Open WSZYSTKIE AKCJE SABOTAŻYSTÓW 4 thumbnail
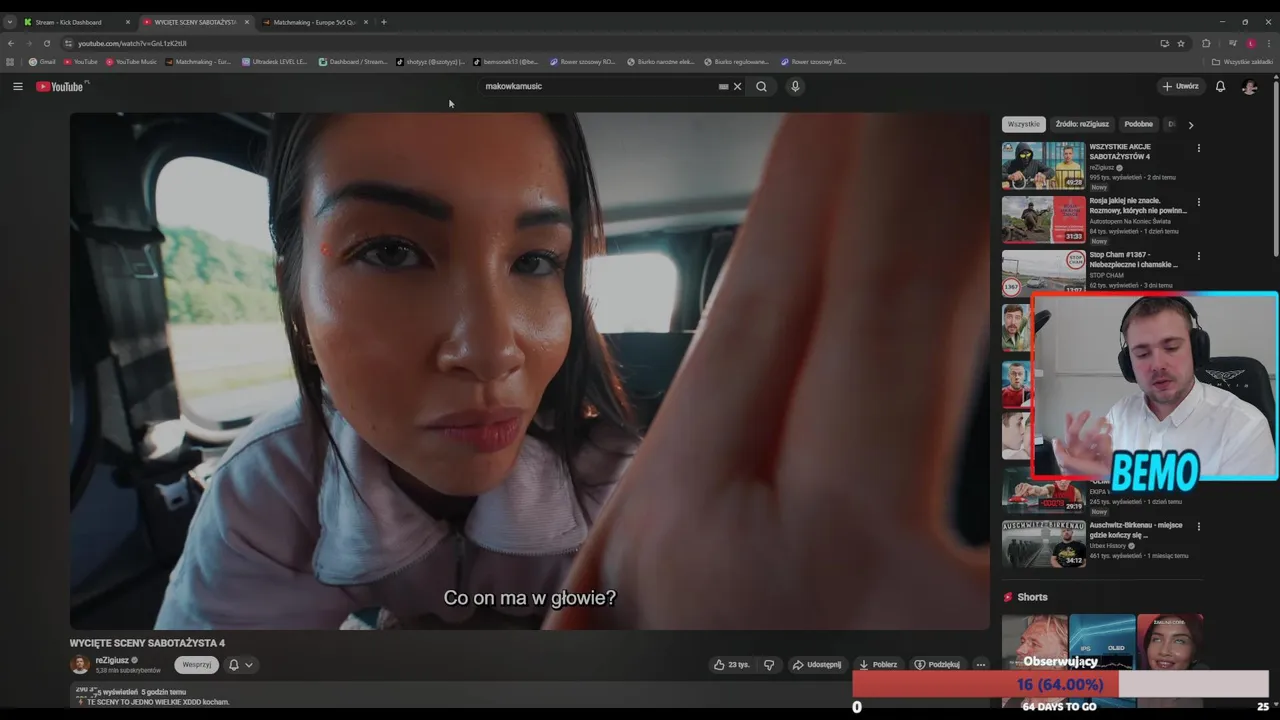The width and height of the screenshot is (1280, 720). pyautogui.click(x=1043, y=165)
